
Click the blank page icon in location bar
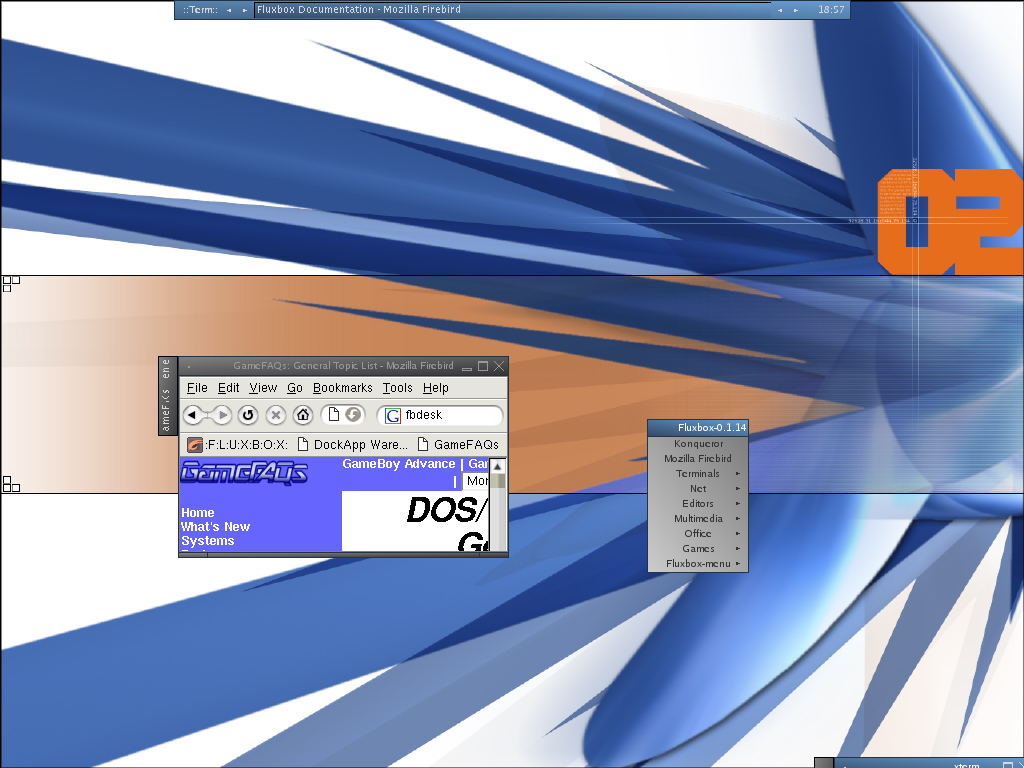(x=334, y=415)
